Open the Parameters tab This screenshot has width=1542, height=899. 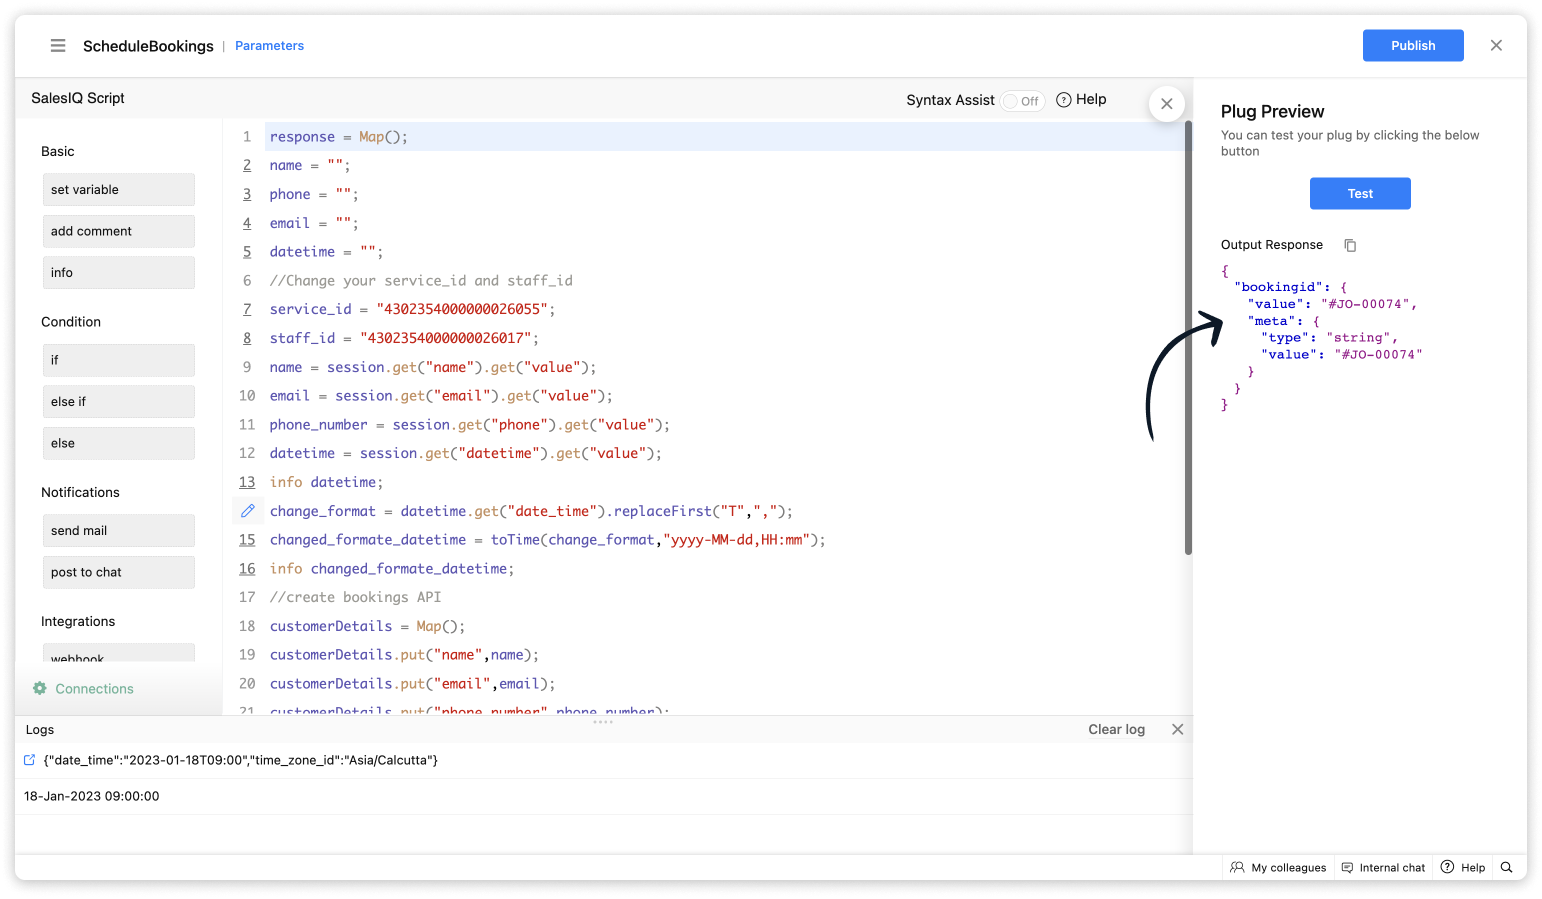point(269,46)
